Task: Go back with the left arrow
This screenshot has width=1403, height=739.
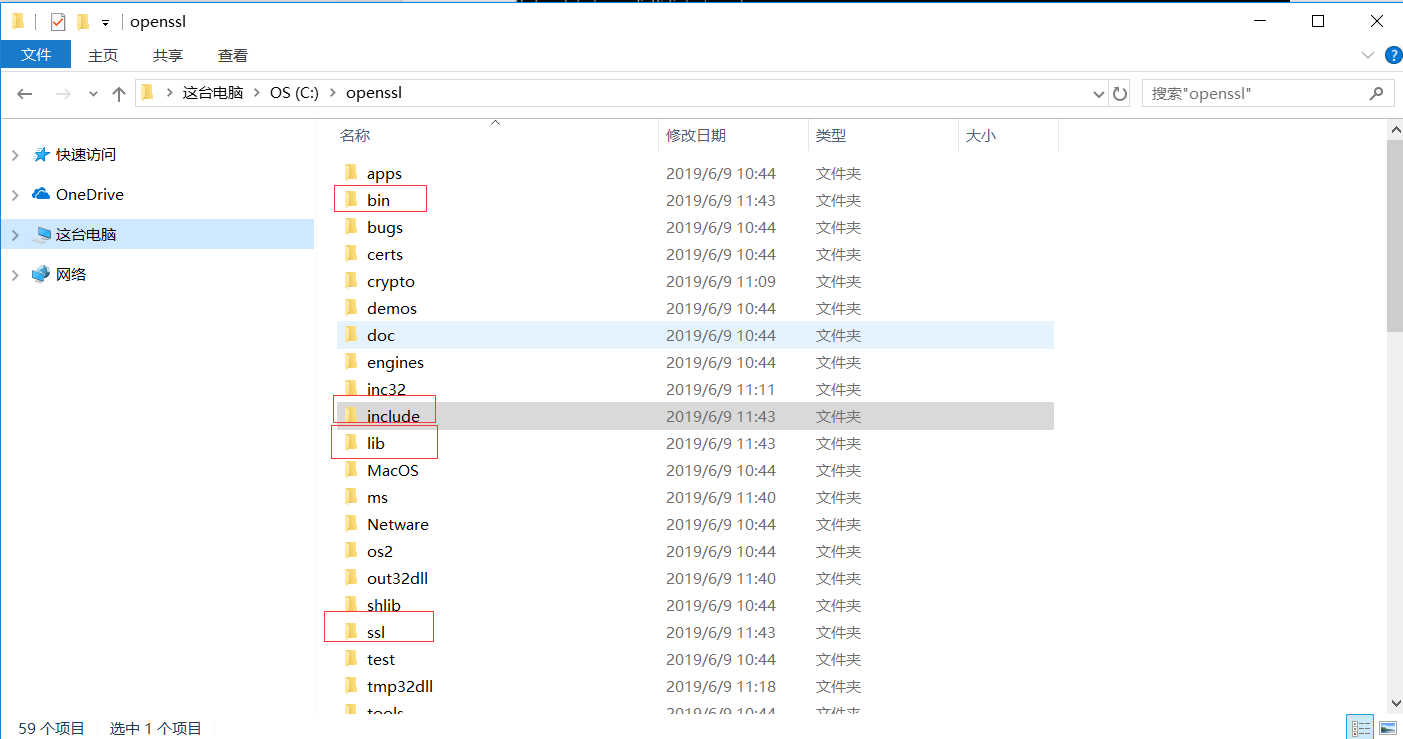Action: tap(25, 93)
